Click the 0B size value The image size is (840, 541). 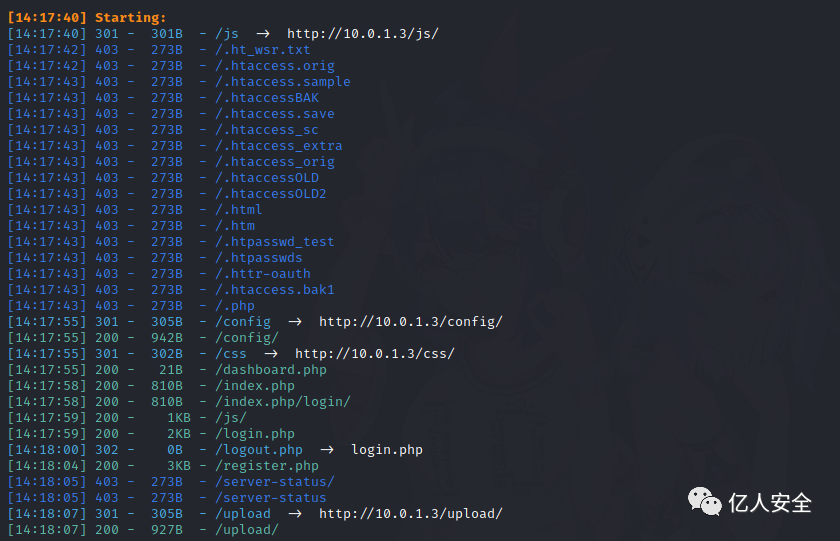pyautogui.click(x=175, y=450)
